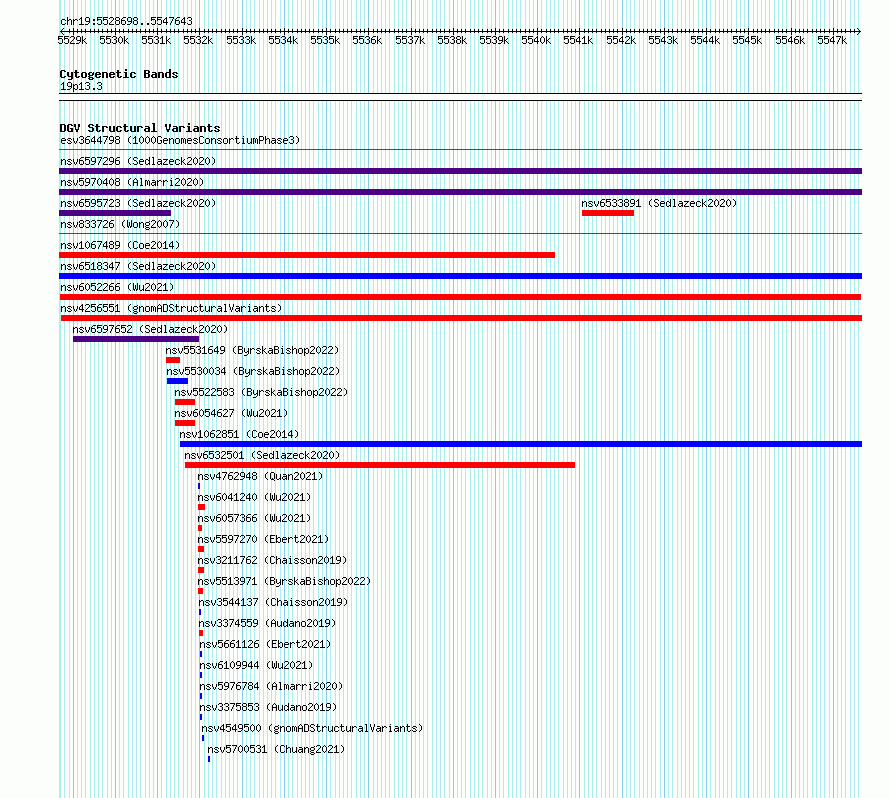Click the nsv833726 (Wong2007) label
The width and height of the screenshot is (890, 798).
(120, 224)
